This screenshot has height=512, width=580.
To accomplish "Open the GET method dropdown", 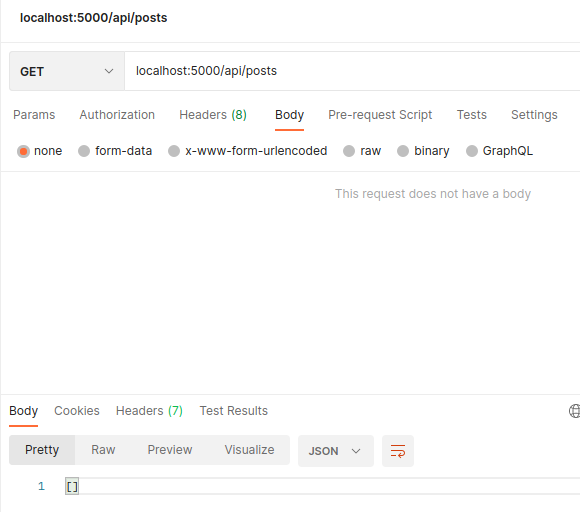I will [67, 71].
